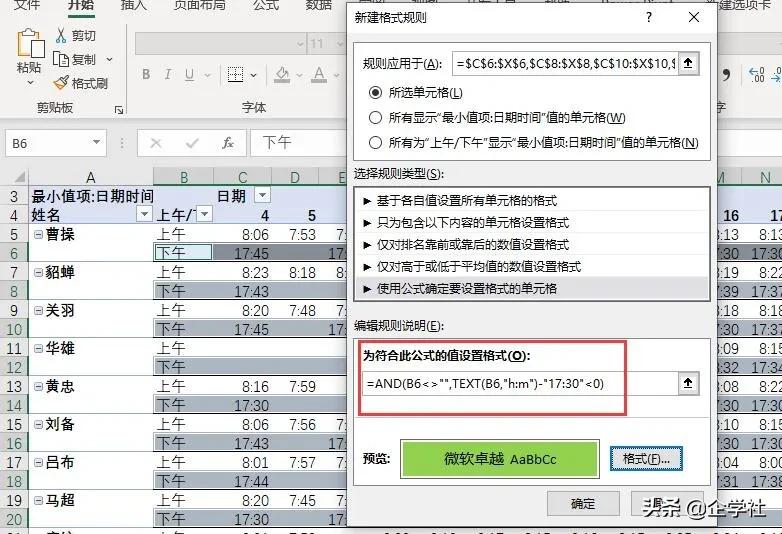Screen dimensions: 782x534
Task: Click the formula bar Enter checkmark icon
Action: click(x=192, y=144)
